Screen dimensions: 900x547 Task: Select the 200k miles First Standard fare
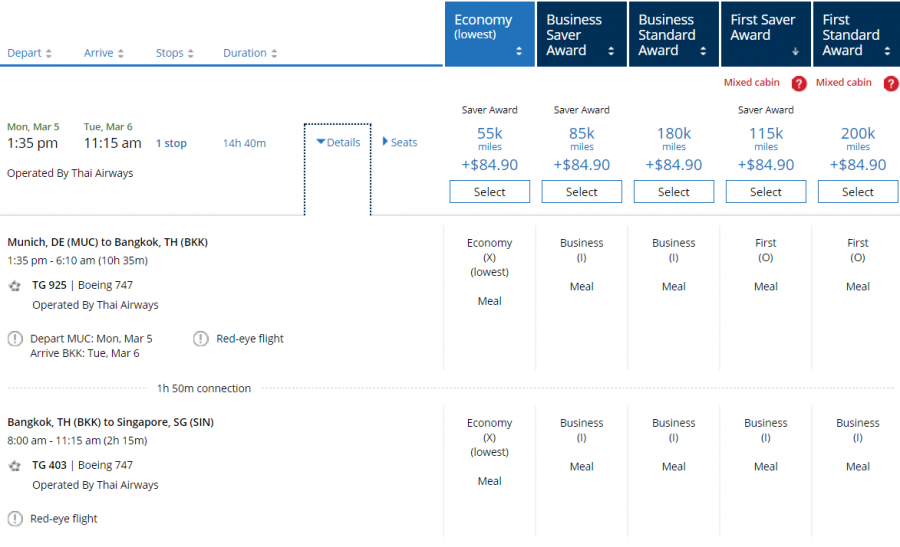point(857,192)
